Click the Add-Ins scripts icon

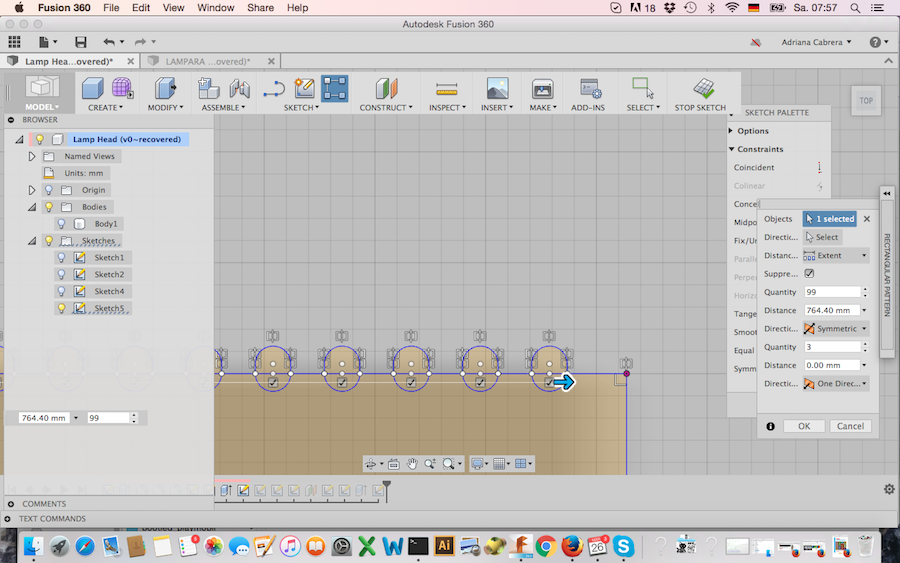589,88
